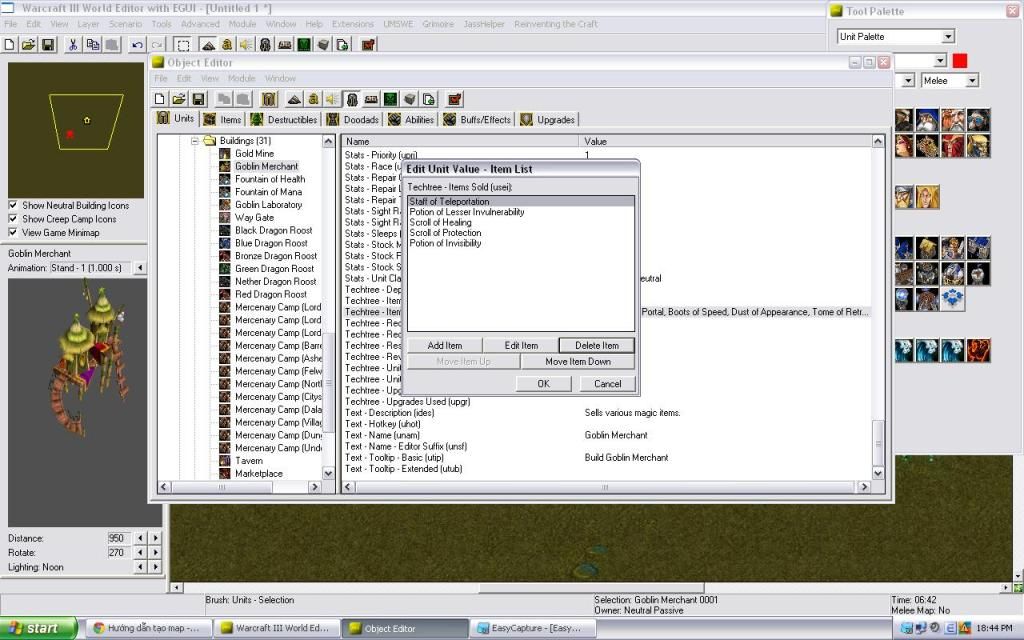Image resolution: width=1024 pixels, height=640 pixels.
Task: Confirm the Item List with OK
Action: tap(543, 384)
